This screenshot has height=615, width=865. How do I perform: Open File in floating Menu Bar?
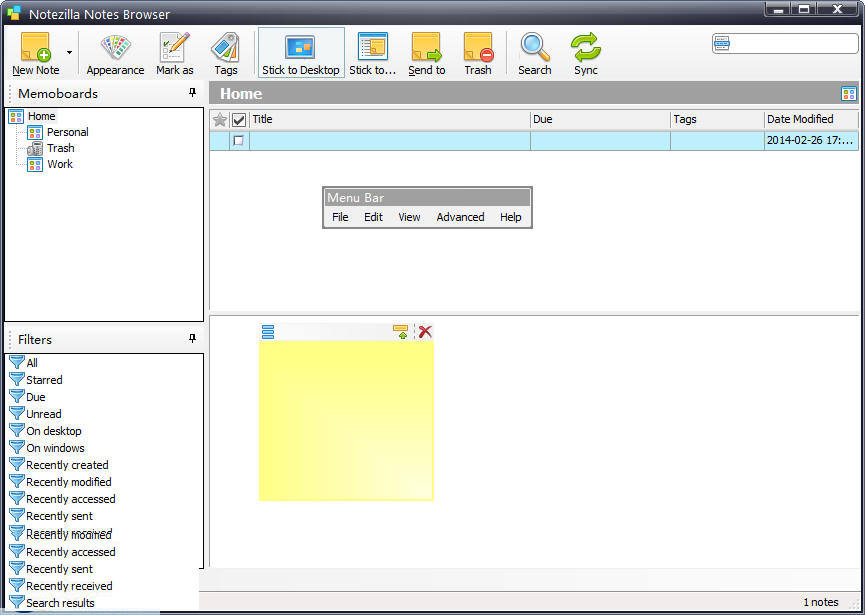tap(340, 217)
